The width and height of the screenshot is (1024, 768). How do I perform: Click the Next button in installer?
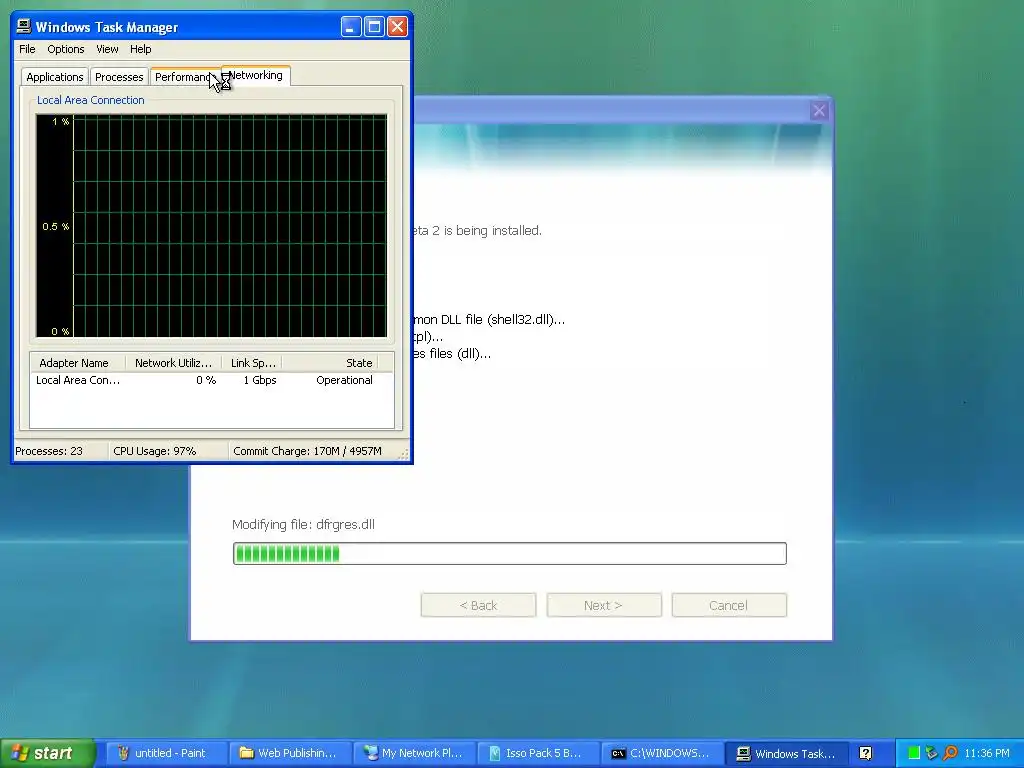click(x=603, y=605)
